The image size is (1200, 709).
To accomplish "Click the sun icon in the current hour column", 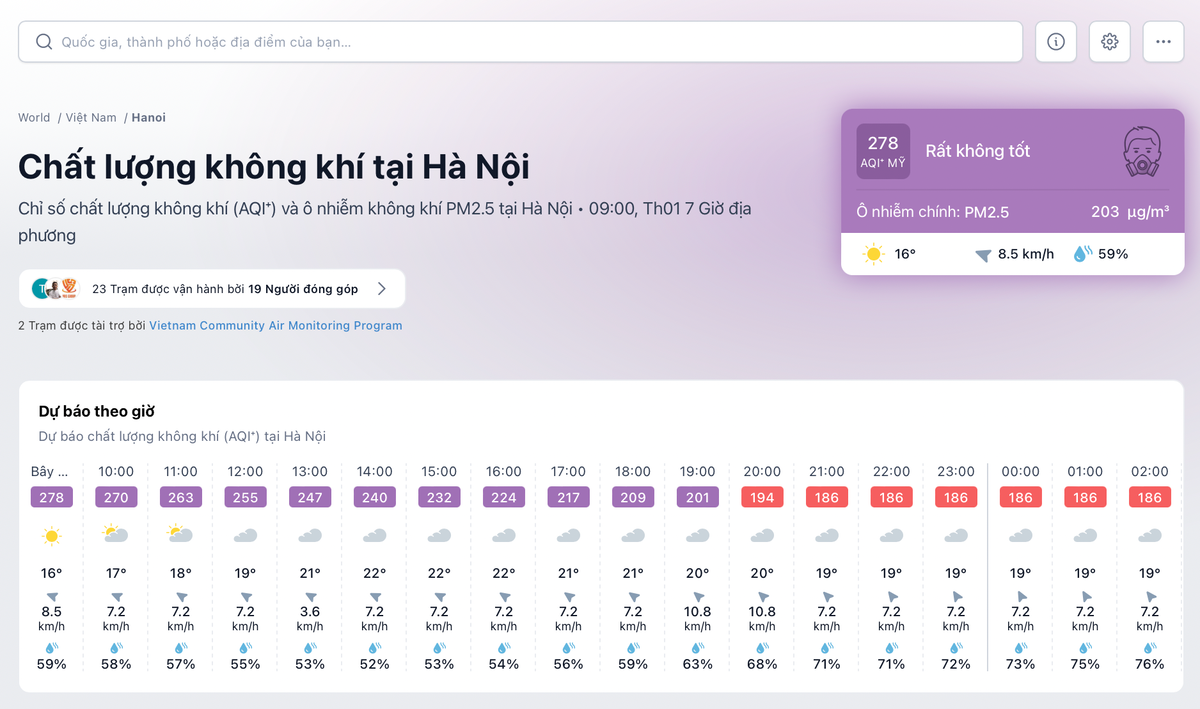I will (x=51, y=533).
